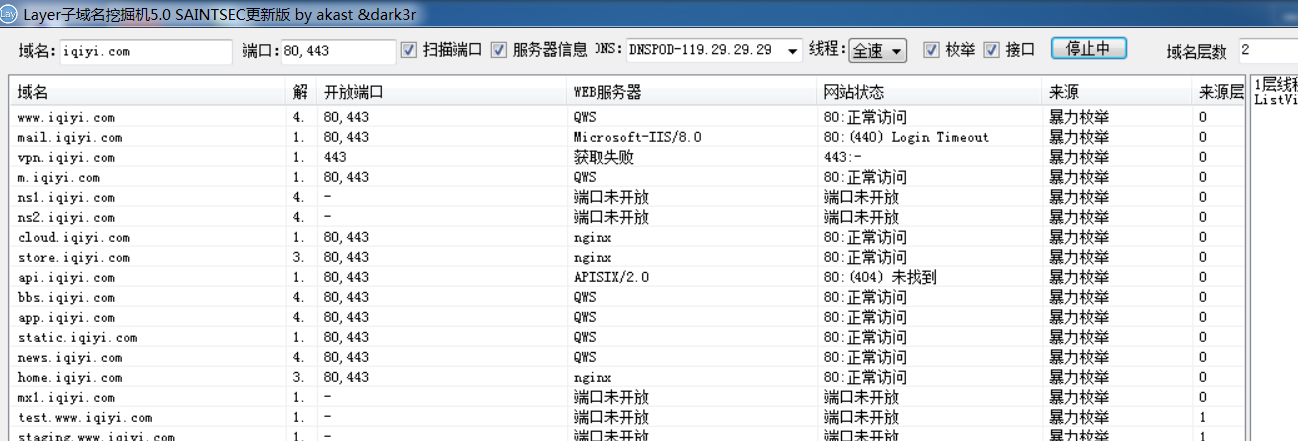
Task: Select the static.iqiyi.com row
Action: point(627,337)
